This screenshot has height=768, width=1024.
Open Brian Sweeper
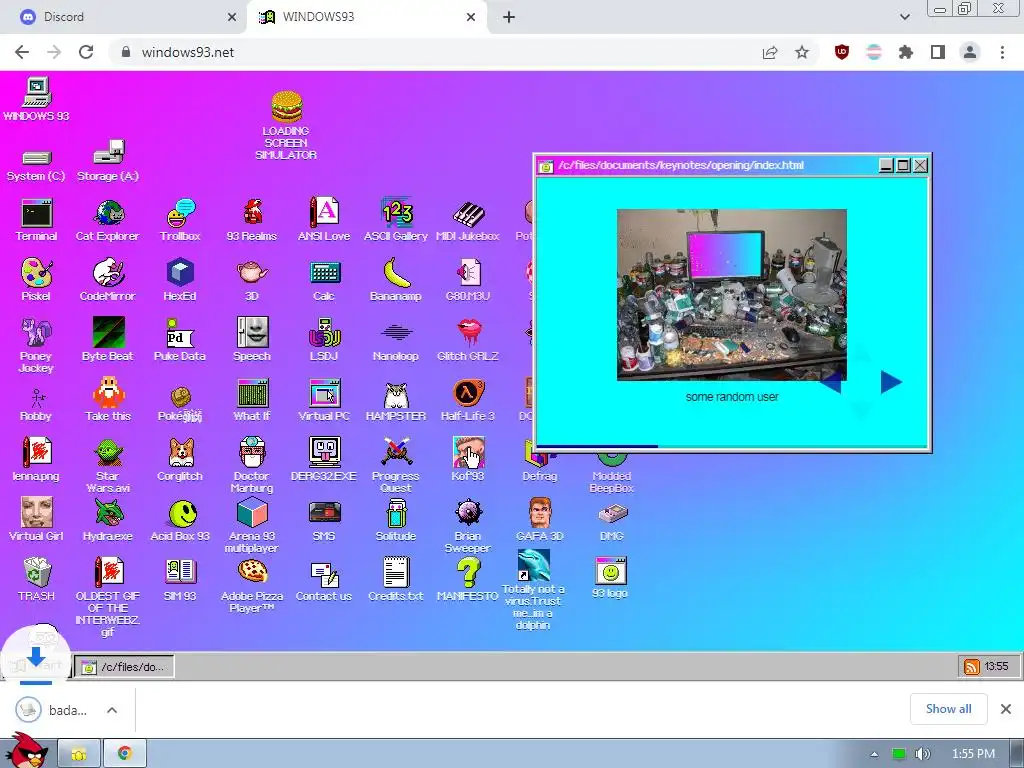[468, 513]
